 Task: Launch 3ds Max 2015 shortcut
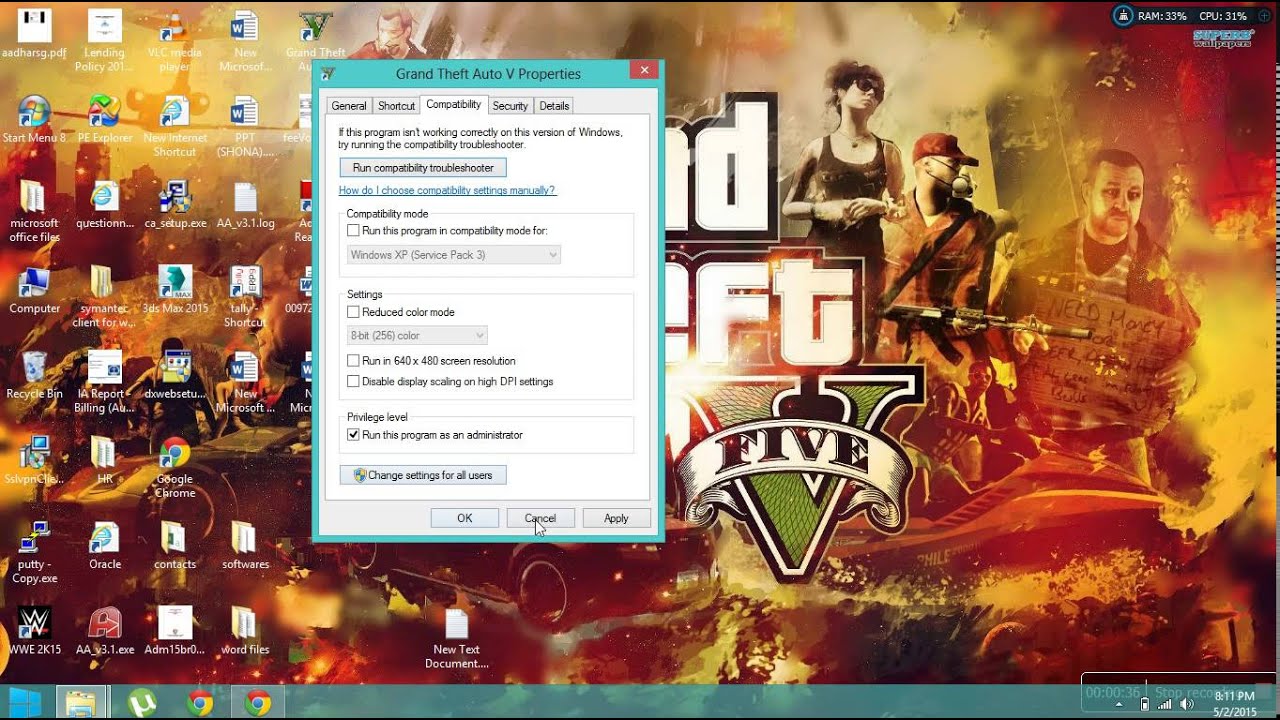click(x=175, y=290)
